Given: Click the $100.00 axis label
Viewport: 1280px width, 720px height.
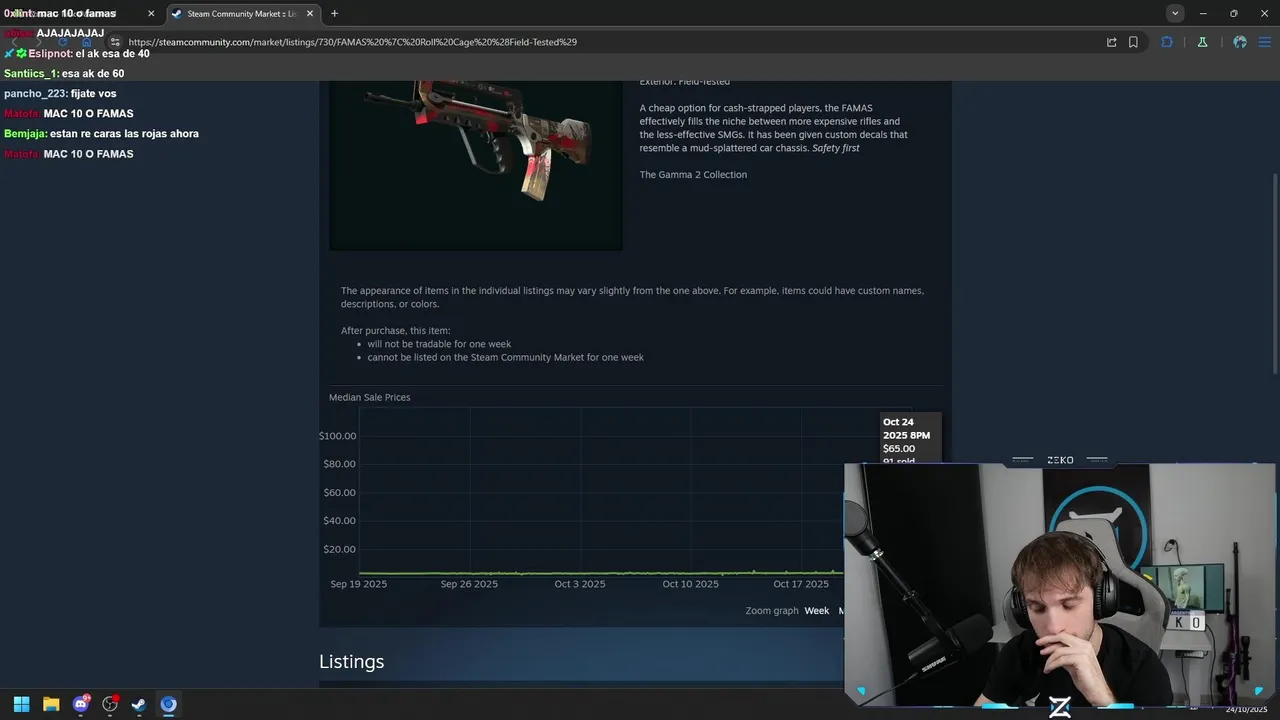Looking at the screenshot, I should pyautogui.click(x=338, y=436).
